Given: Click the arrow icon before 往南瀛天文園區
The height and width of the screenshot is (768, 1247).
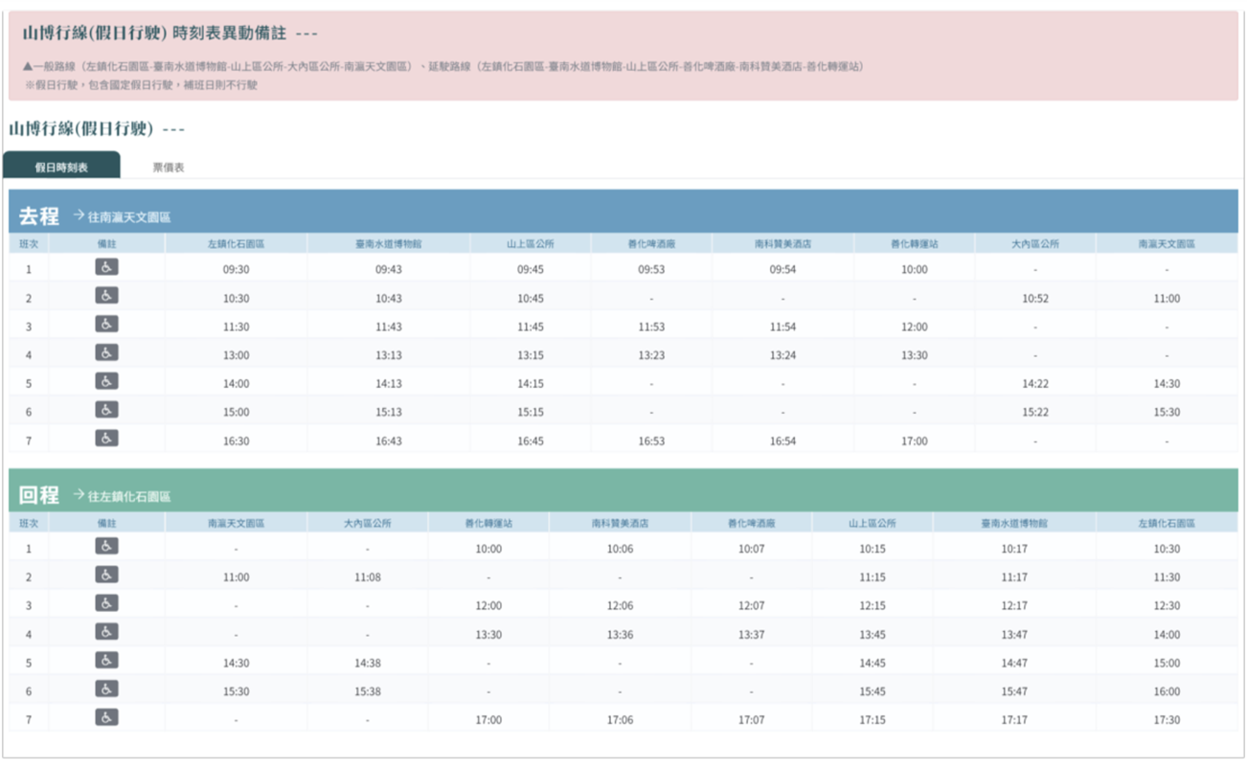Looking at the screenshot, I should tap(79, 216).
